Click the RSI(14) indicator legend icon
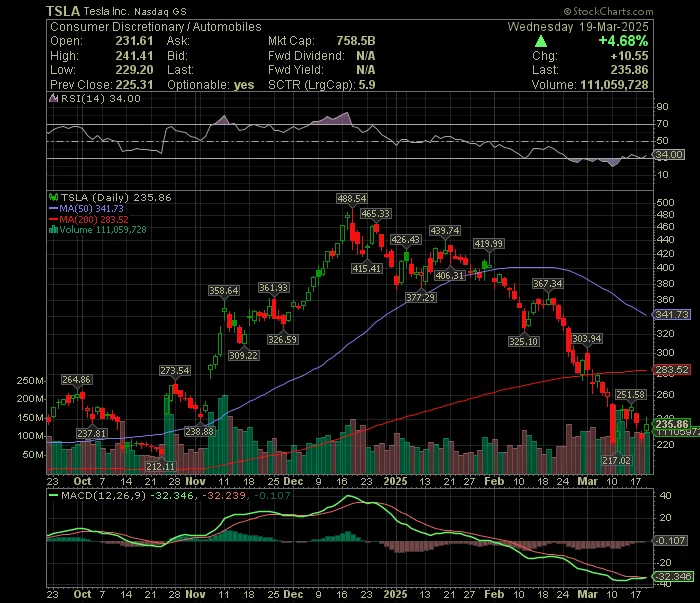The height and width of the screenshot is (603, 700). [54, 98]
